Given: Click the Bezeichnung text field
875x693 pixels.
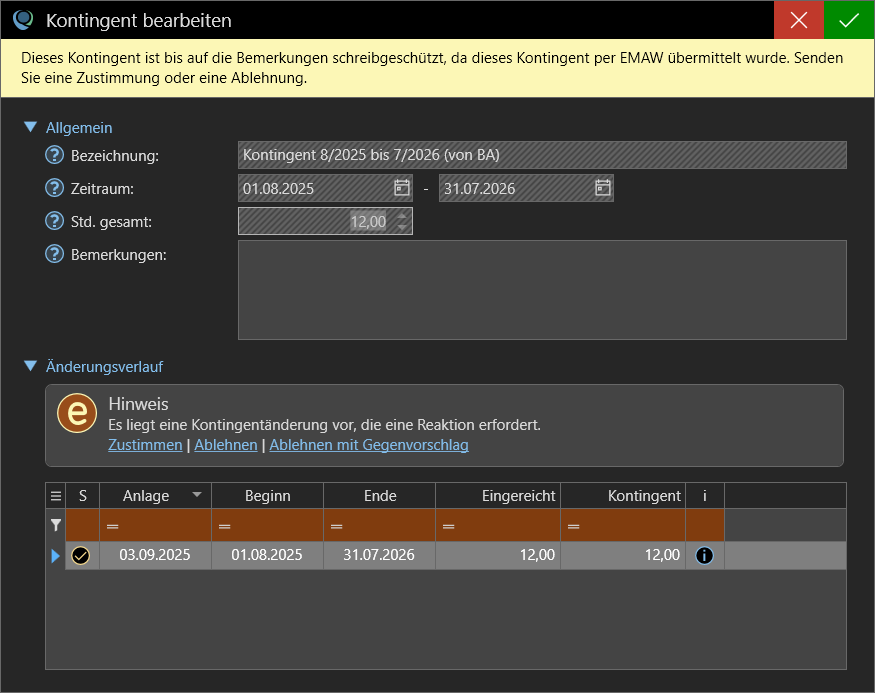Looking at the screenshot, I should tap(542, 155).
